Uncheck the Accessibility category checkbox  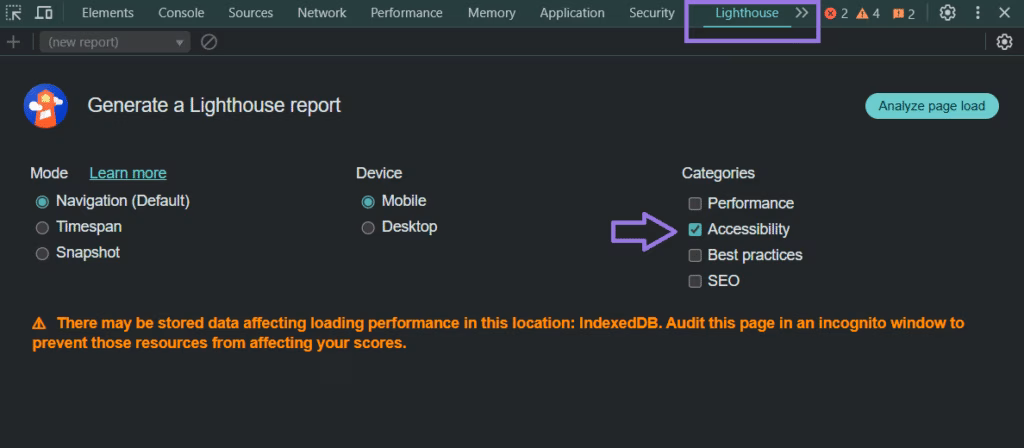[695, 229]
